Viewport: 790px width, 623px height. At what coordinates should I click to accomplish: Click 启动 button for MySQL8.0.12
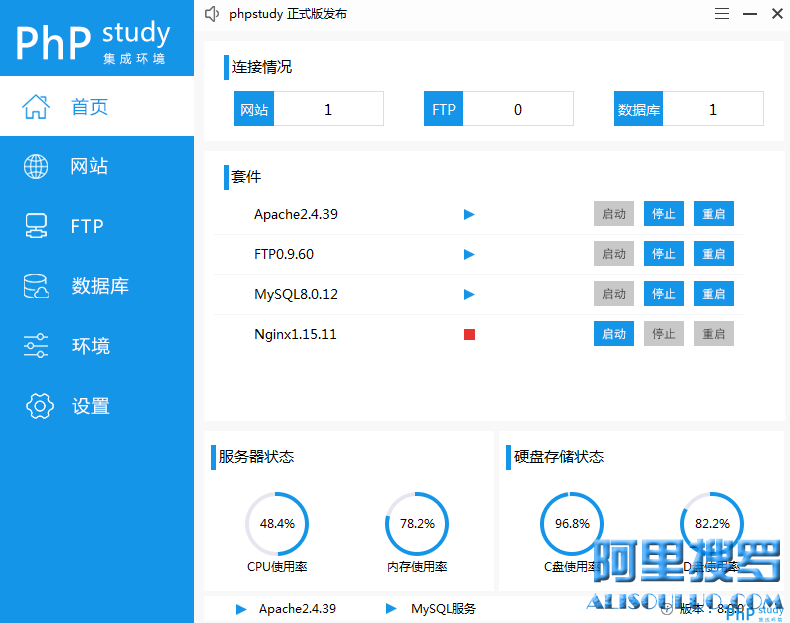pyautogui.click(x=614, y=294)
